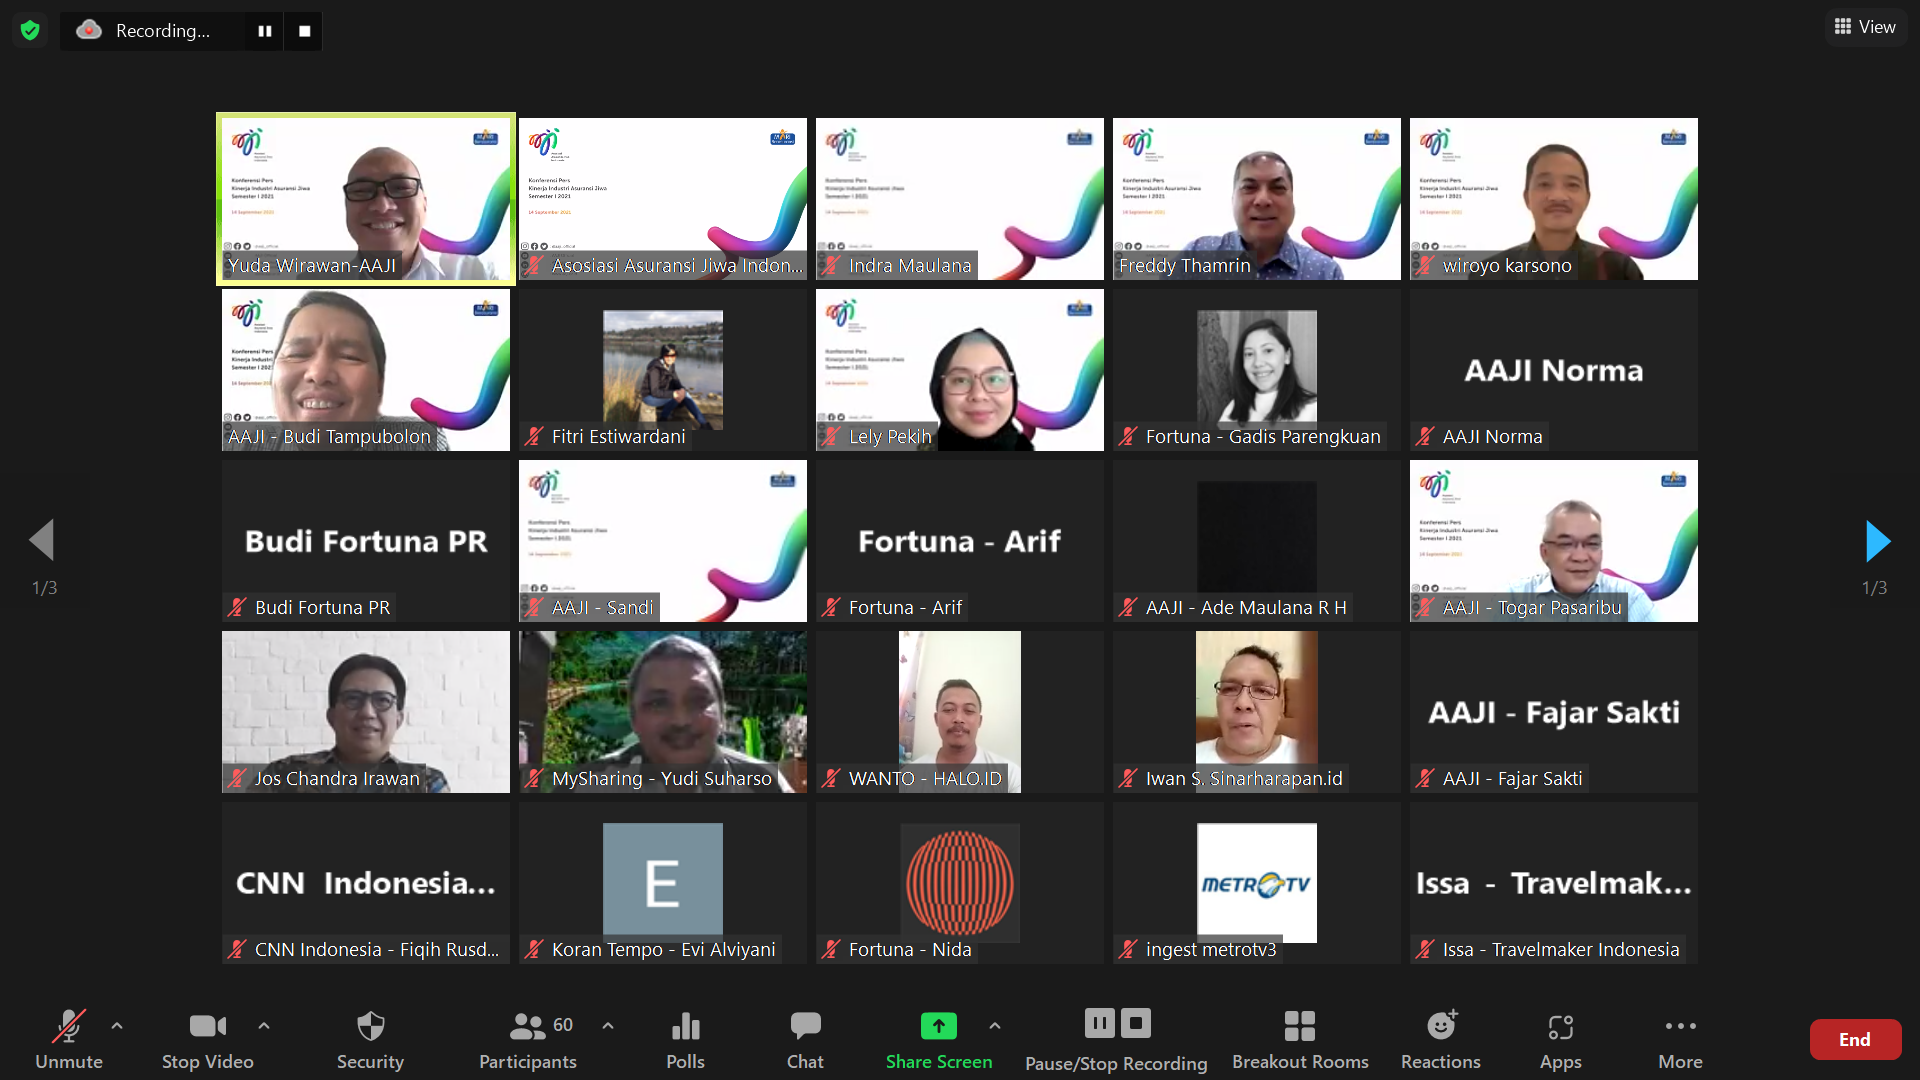Expand audio options arrow next to Unmute

(117, 1026)
